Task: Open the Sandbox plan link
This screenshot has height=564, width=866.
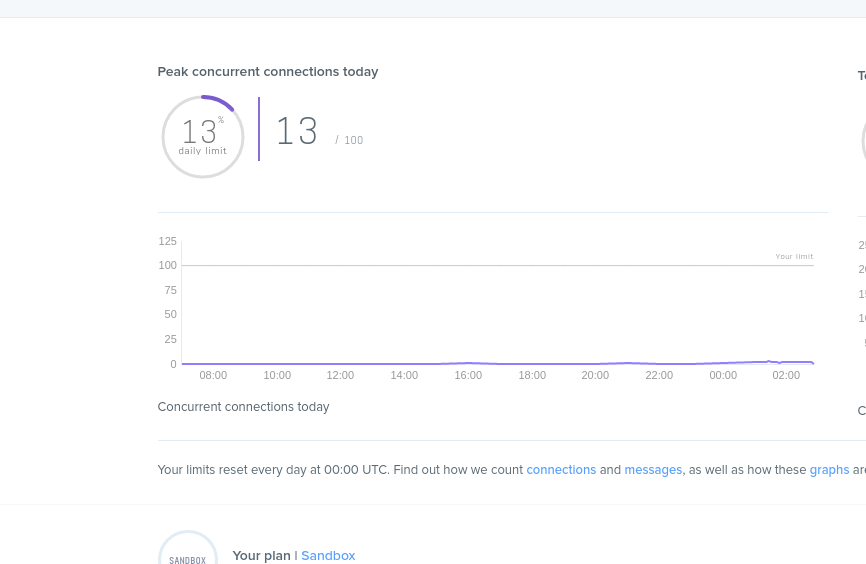Action: pyautogui.click(x=328, y=556)
